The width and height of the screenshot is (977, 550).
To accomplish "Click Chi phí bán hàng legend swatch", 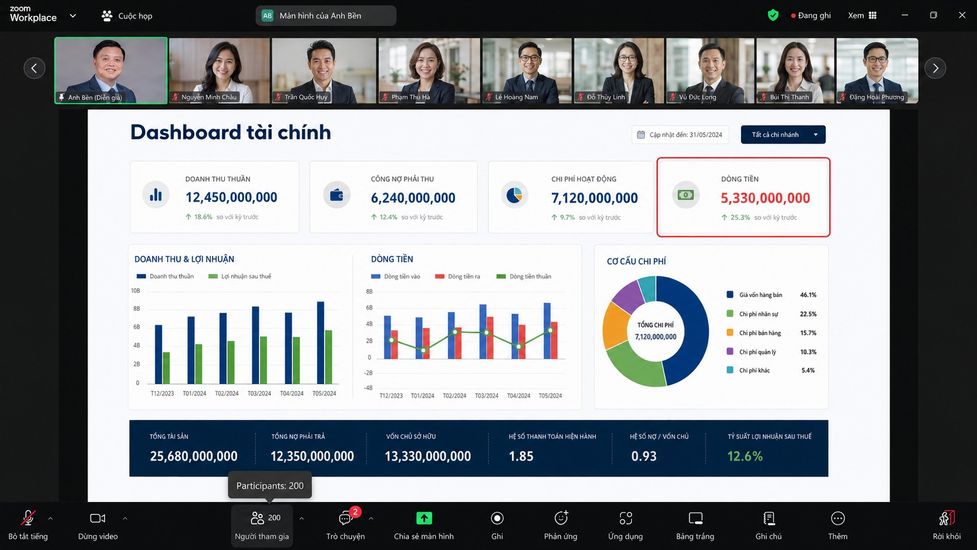I will click(x=730, y=333).
